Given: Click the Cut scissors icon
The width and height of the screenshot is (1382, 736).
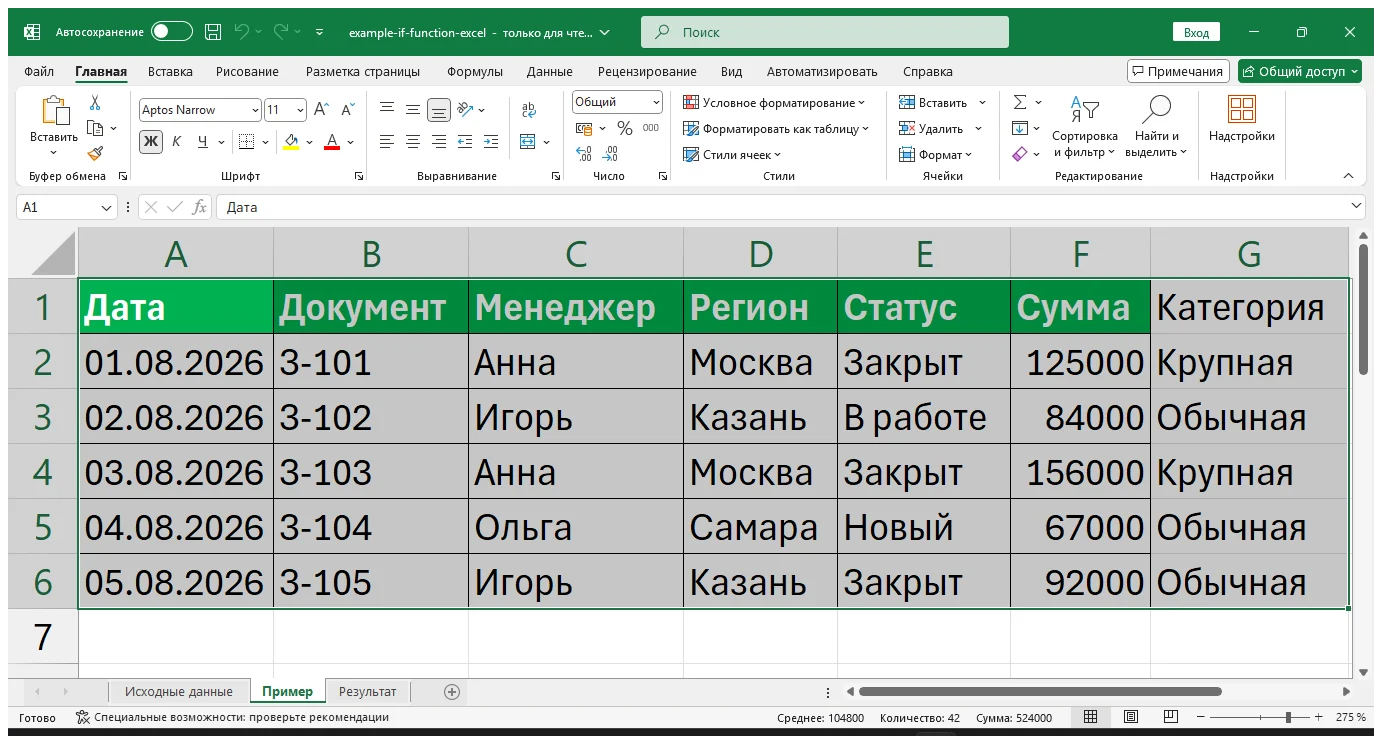Looking at the screenshot, I should click(x=95, y=103).
